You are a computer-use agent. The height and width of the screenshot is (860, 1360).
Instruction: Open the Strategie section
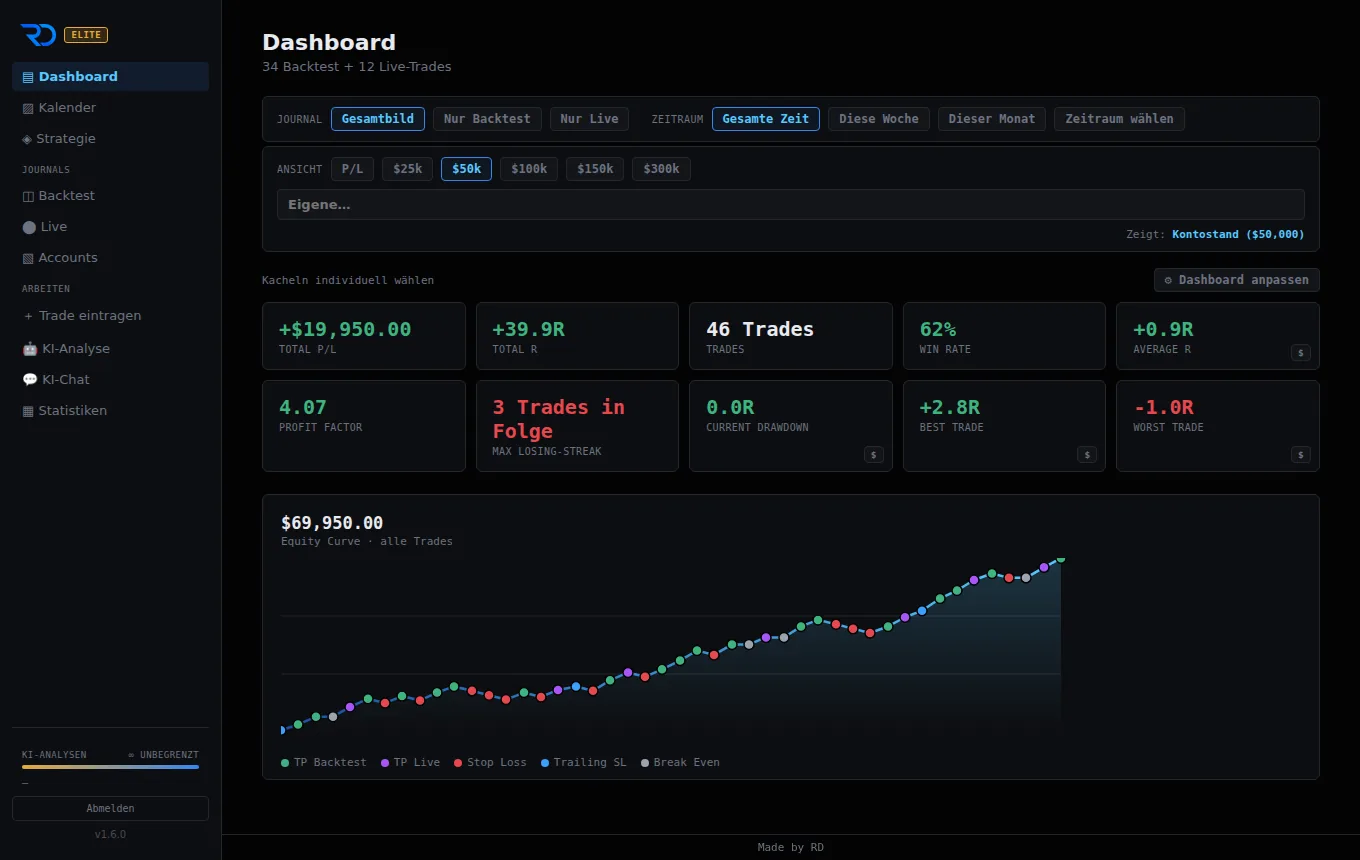pyautogui.click(x=110, y=138)
